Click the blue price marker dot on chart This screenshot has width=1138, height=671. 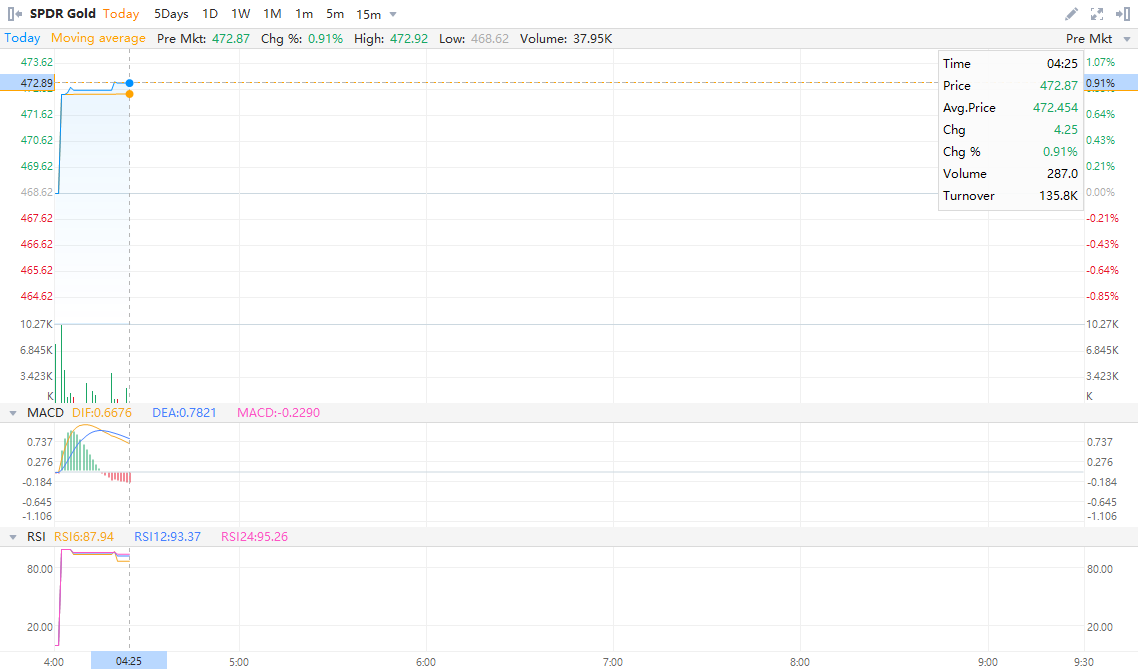(130, 83)
